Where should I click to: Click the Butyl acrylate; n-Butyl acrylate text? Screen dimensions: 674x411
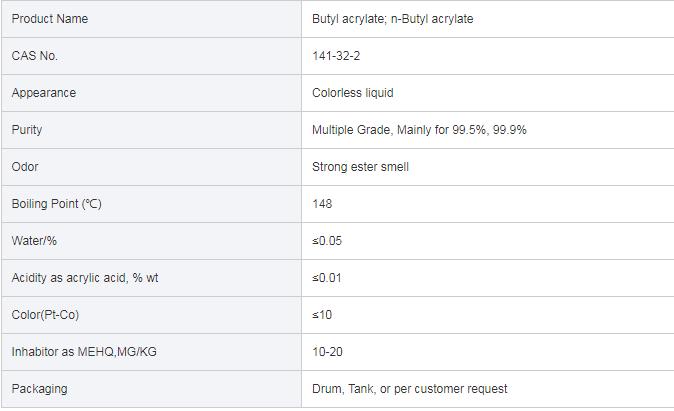pyautogui.click(x=393, y=19)
